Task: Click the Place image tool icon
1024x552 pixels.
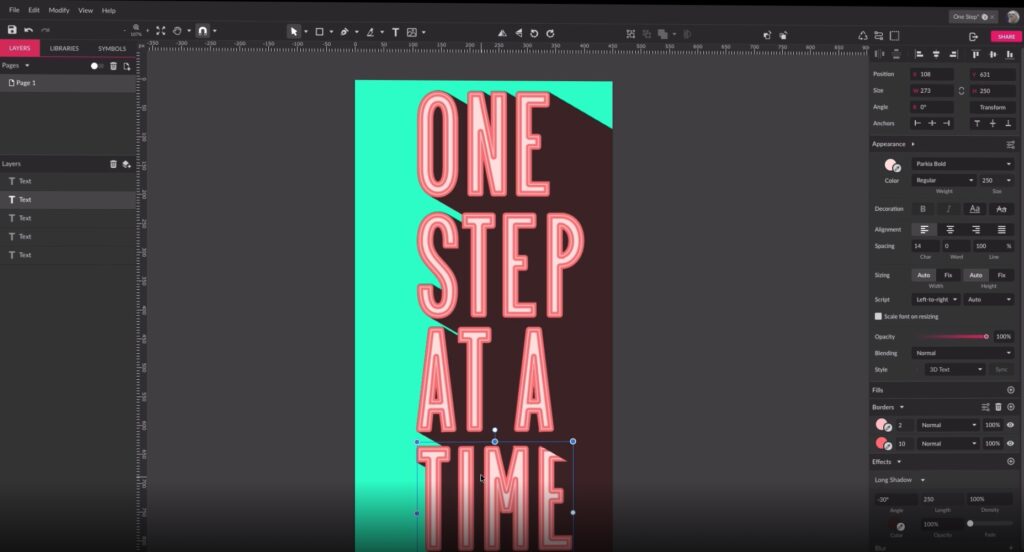Action: (412, 32)
